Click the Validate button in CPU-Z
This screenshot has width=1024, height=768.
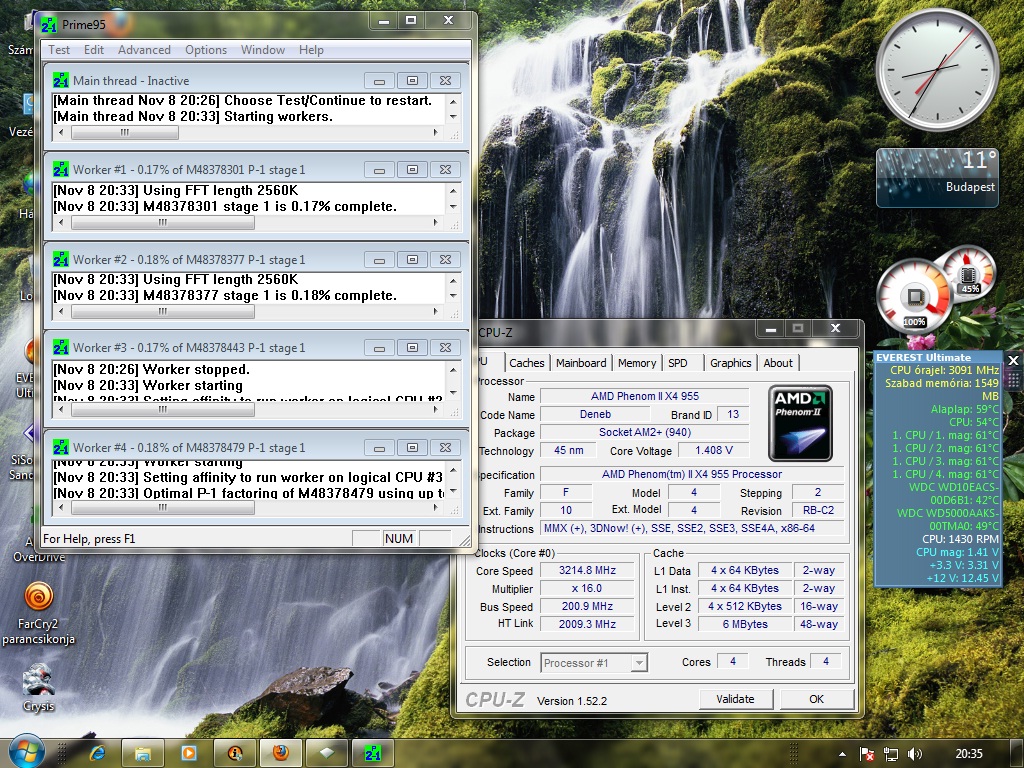(x=735, y=699)
